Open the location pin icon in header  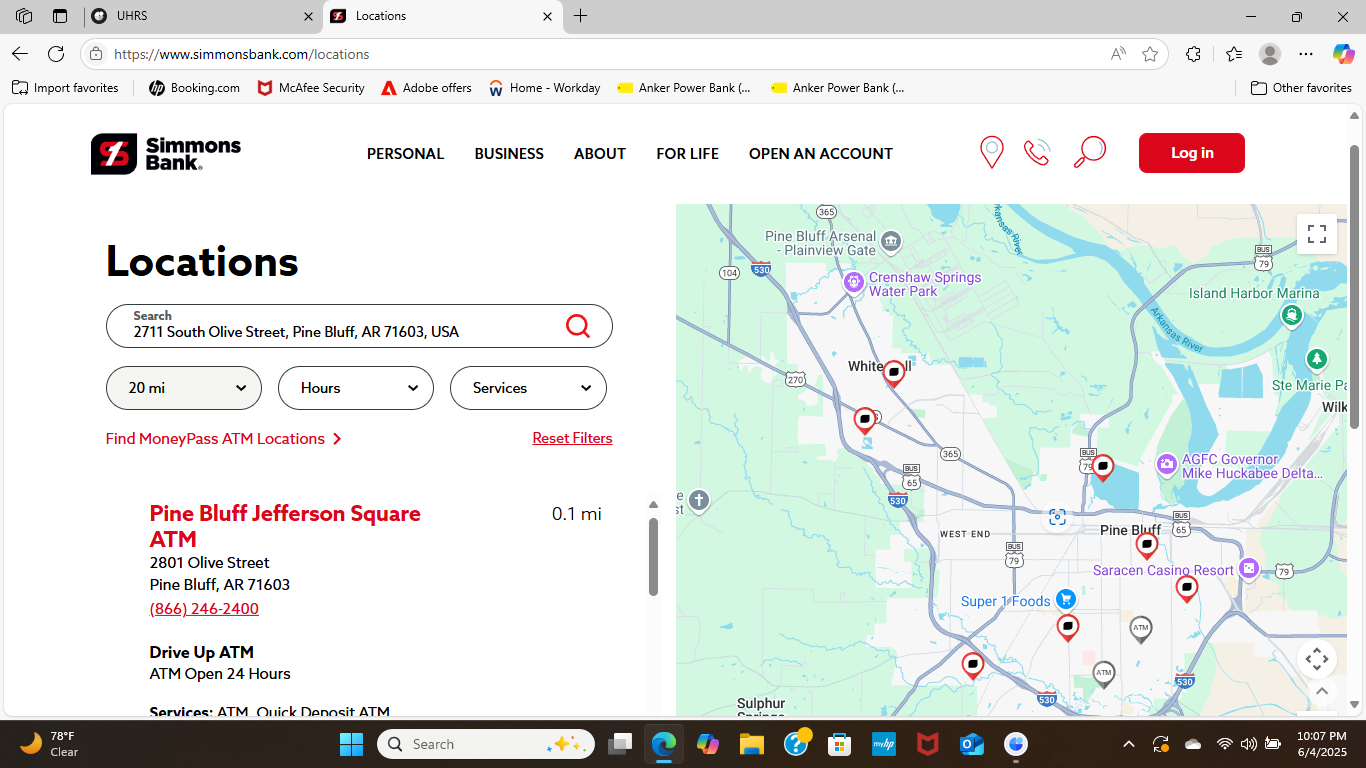[991, 153]
